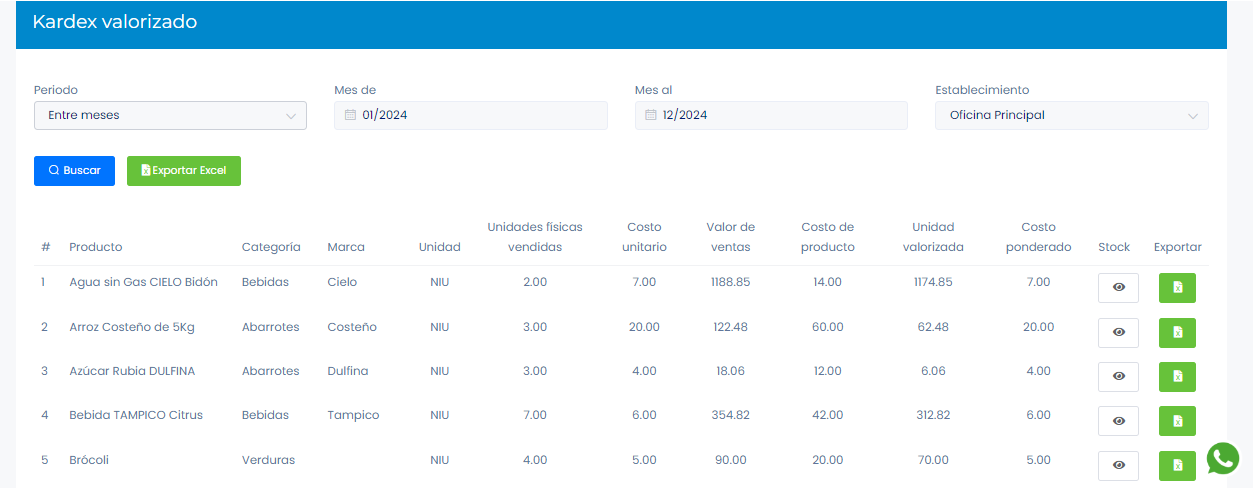
Task: Export Brócoli row to Excel
Action: tap(1177, 465)
